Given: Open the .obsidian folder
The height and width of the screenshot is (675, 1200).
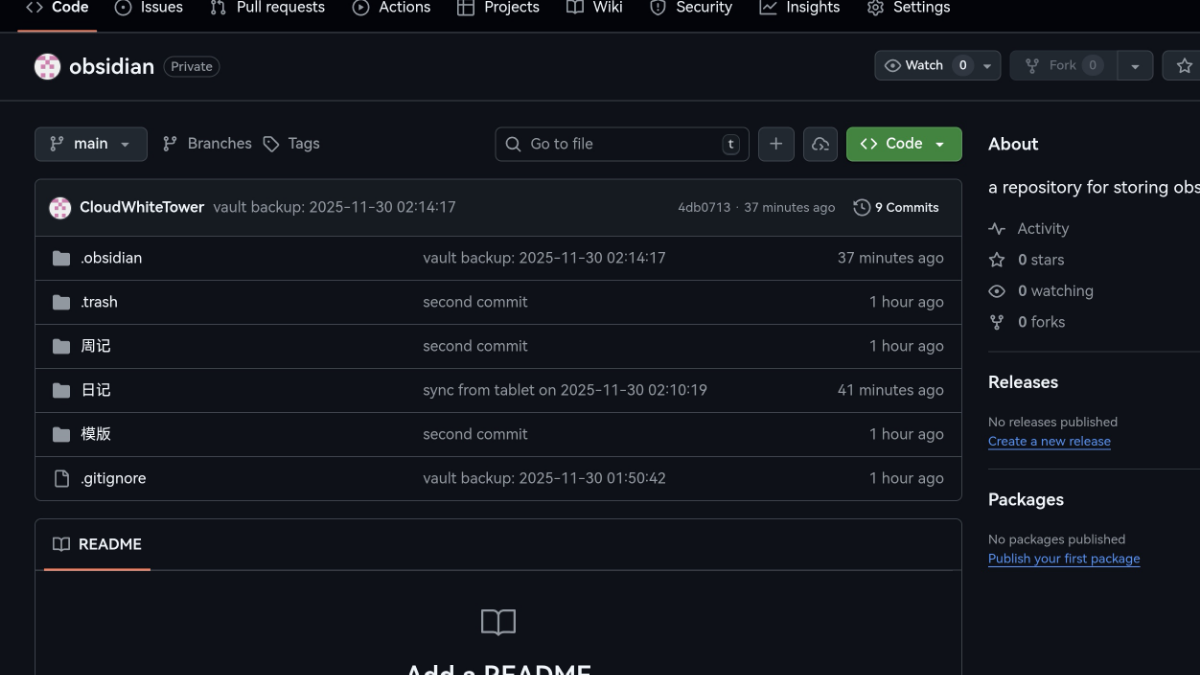Looking at the screenshot, I should 111,258.
